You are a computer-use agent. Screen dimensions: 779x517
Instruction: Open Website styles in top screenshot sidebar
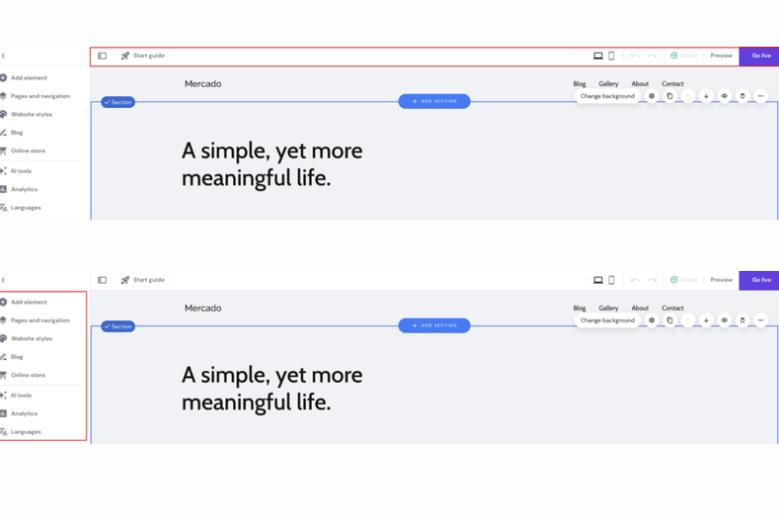(x=31, y=114)
